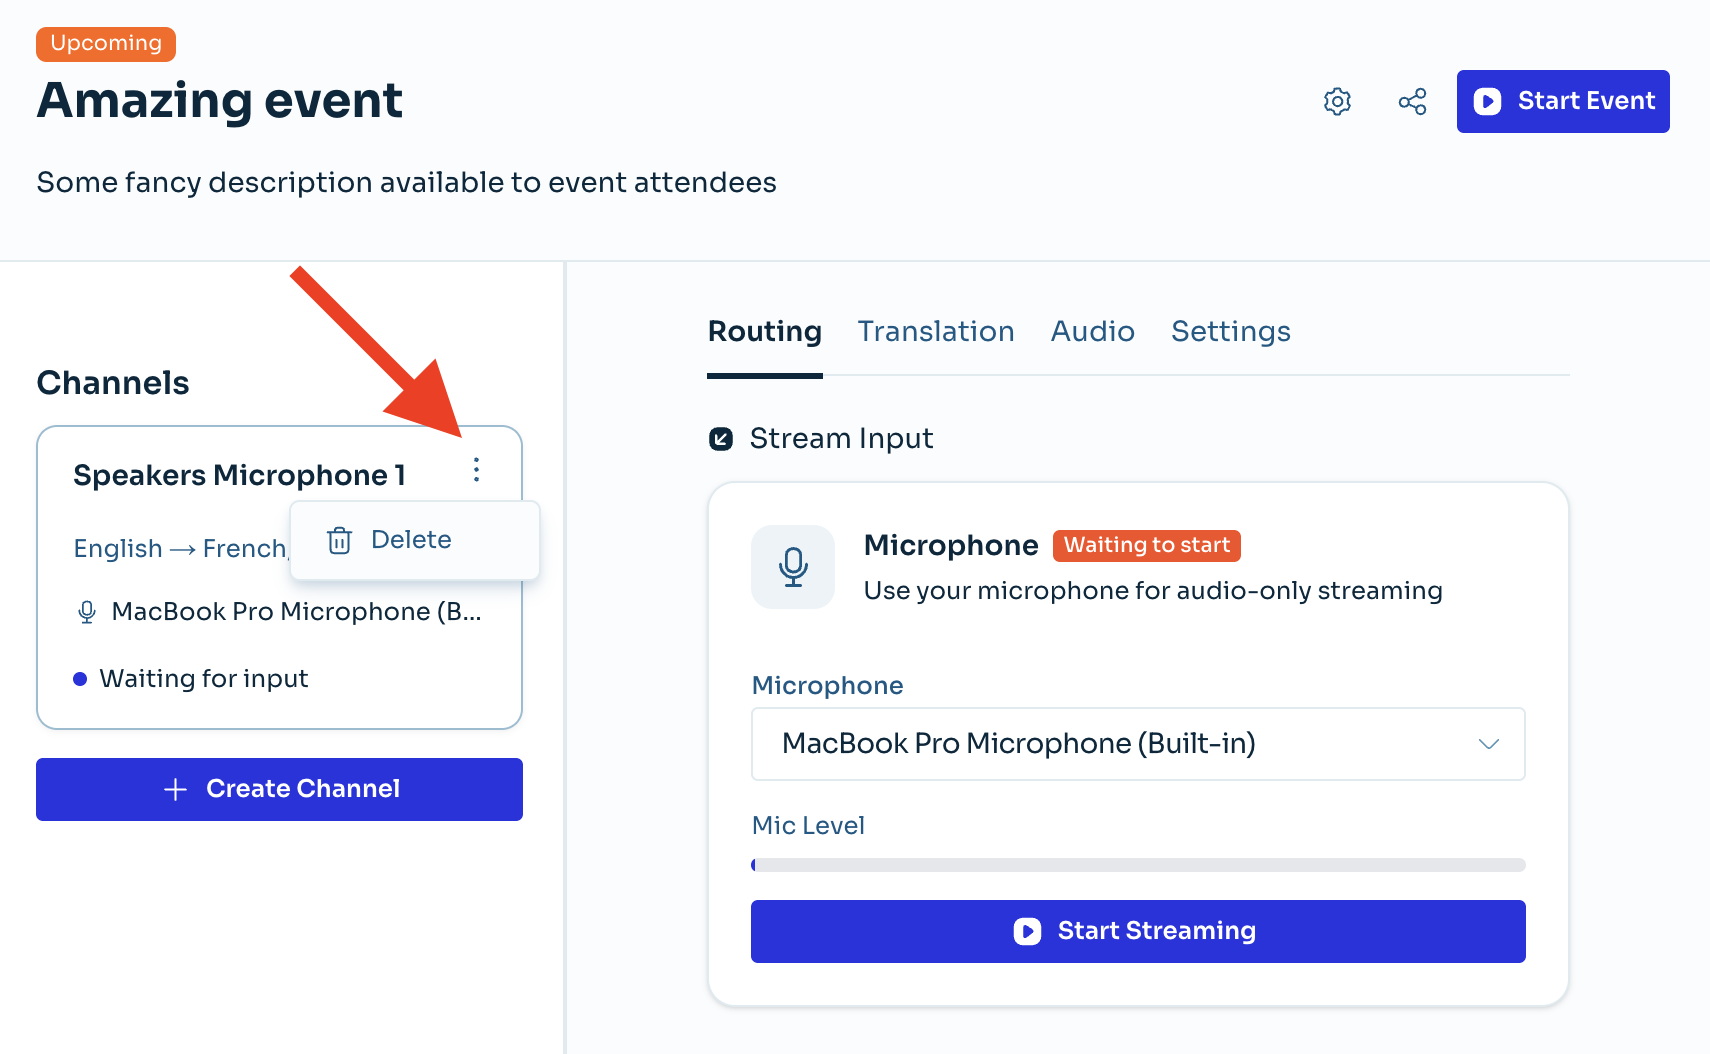Screen dimensions: 1710x1054
Task: Open the channel three-dot options menu
Action: pyautogui.click(x=476, y=470)
